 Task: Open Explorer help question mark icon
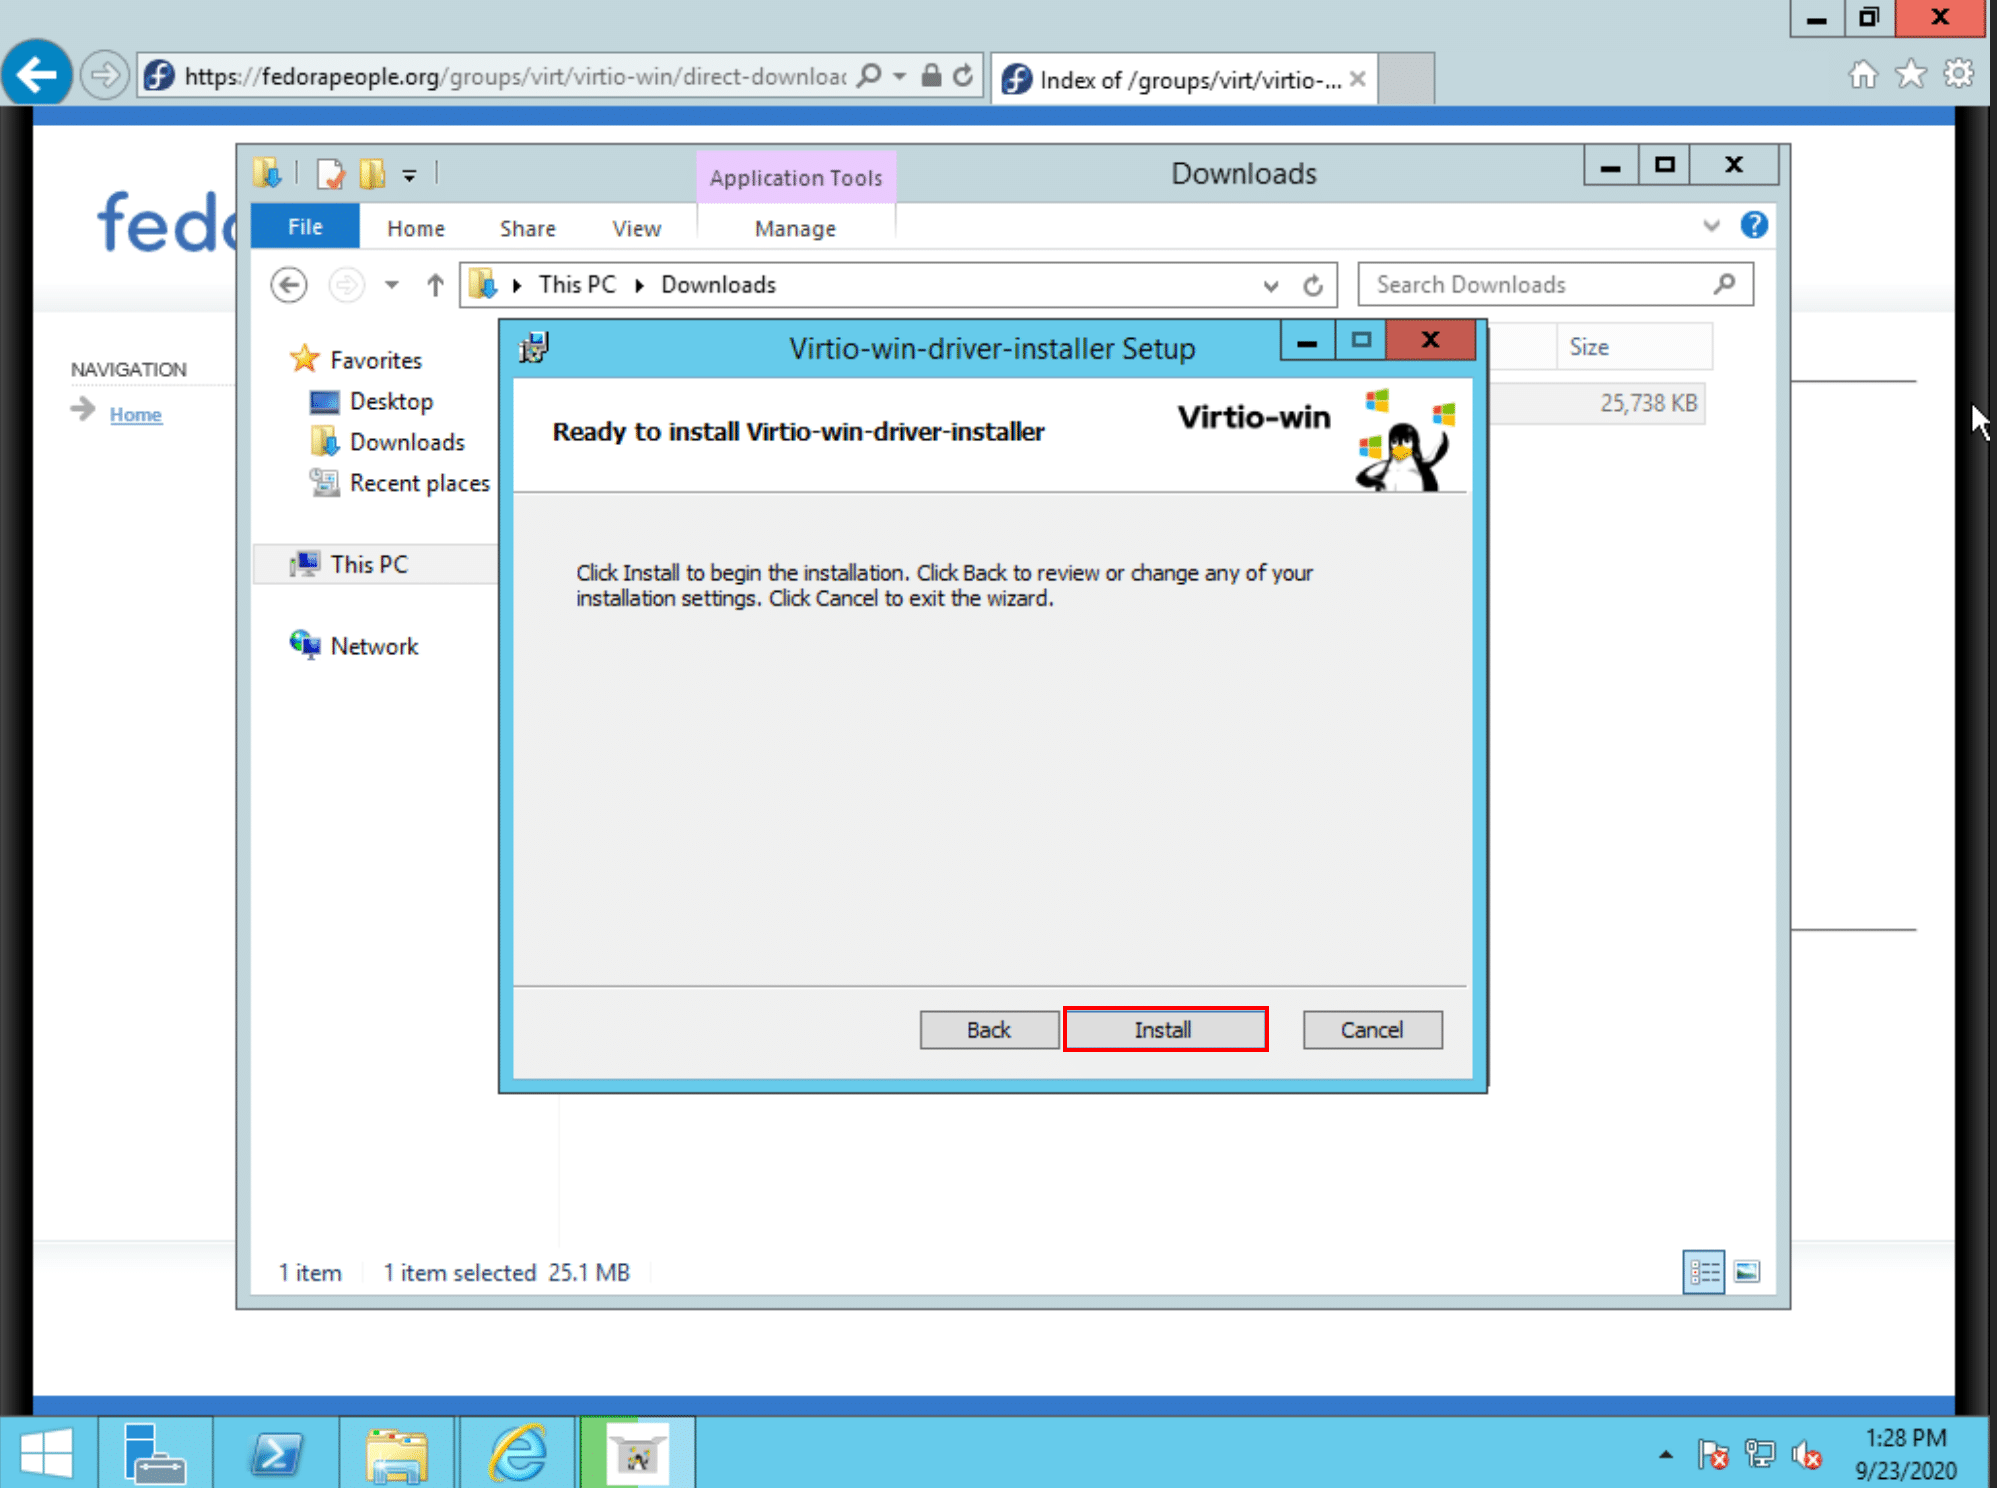pos(1753,225)
